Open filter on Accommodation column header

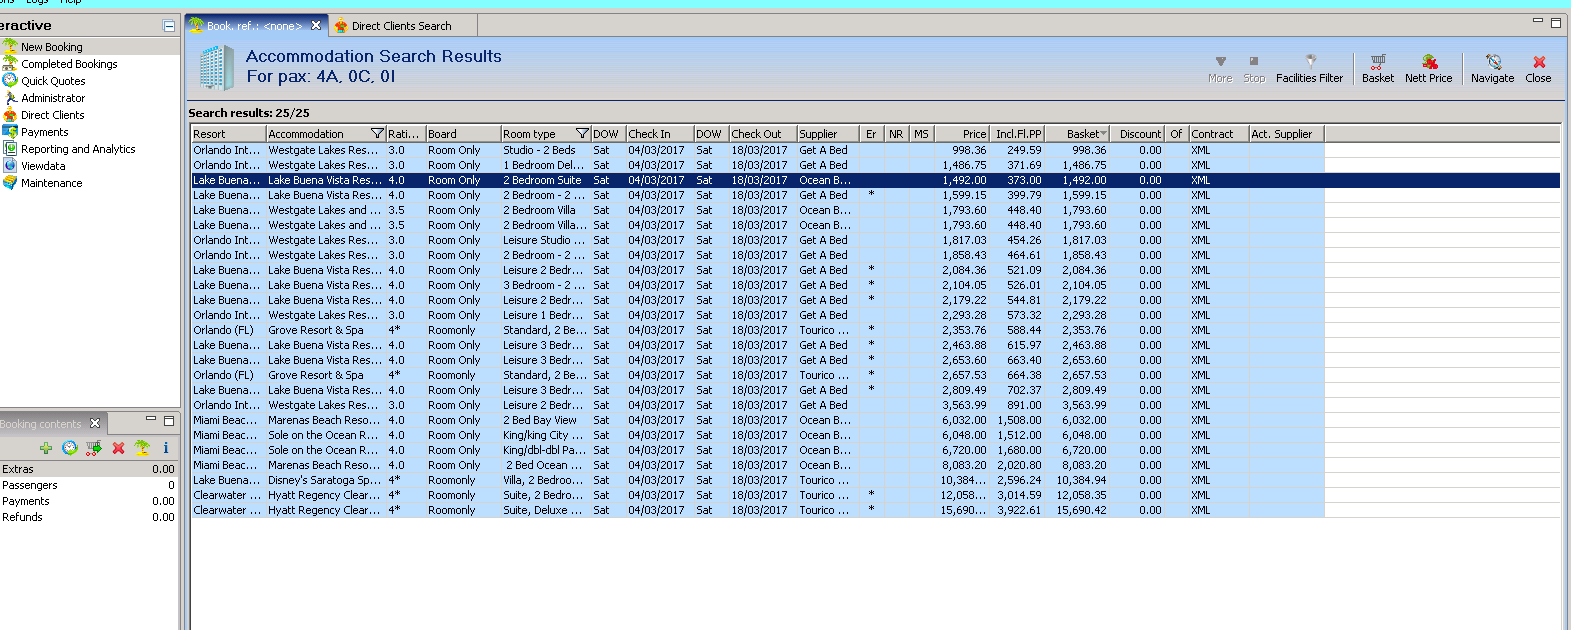tap(377, 134)
